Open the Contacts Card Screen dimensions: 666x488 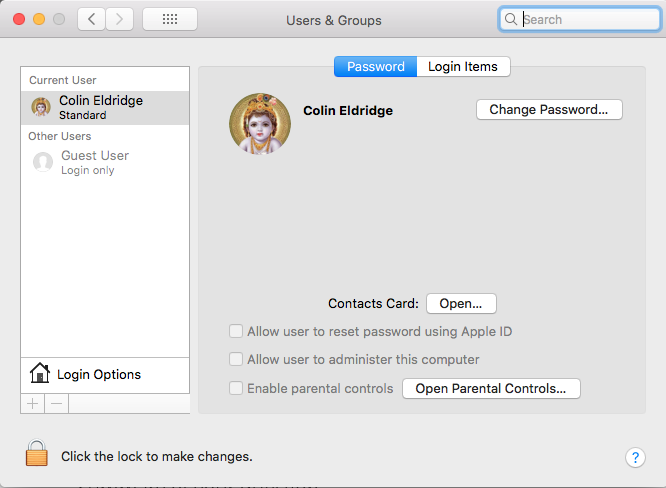pyautogui.click(x=461, y=303)
